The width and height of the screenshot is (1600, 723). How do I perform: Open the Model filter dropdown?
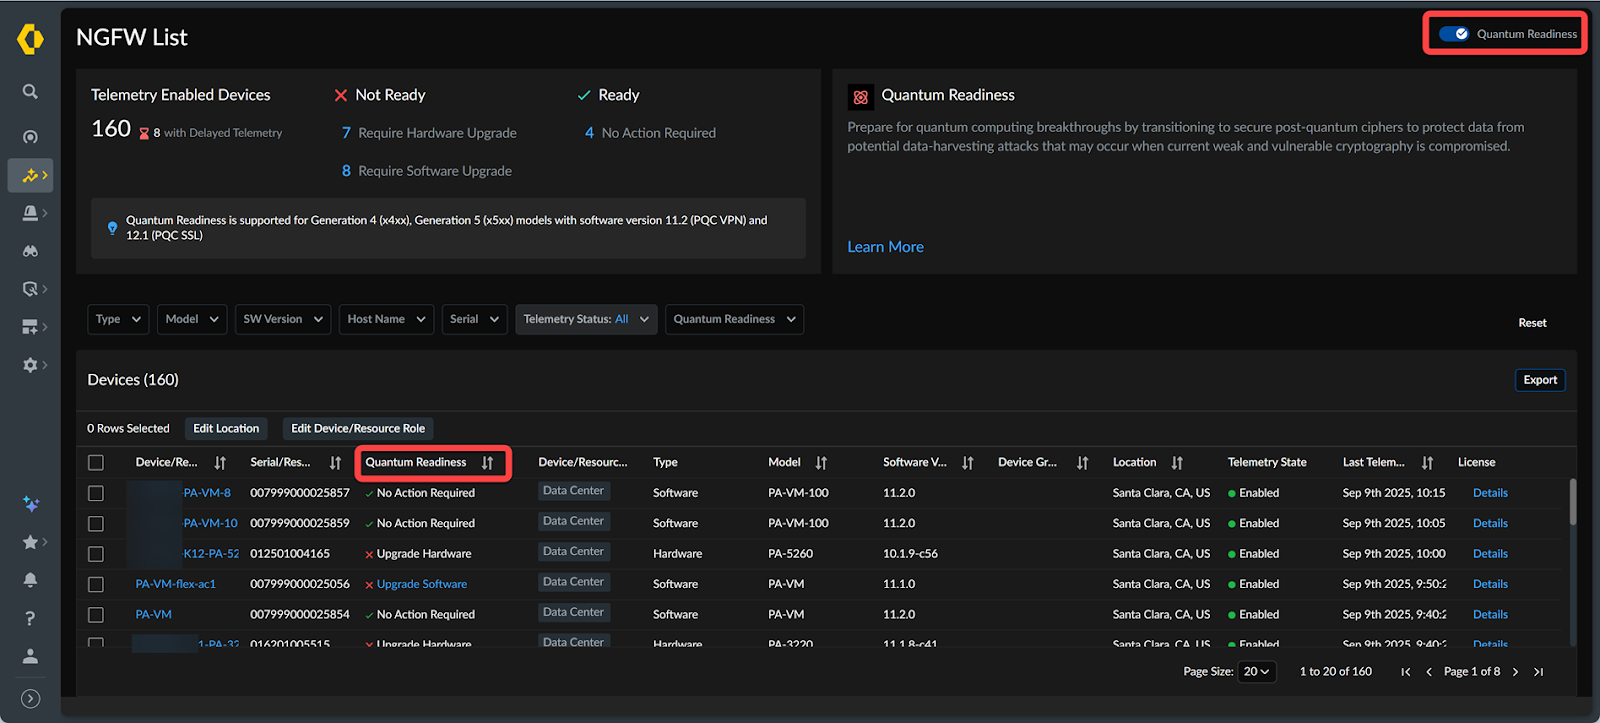[x=190, y=319]
